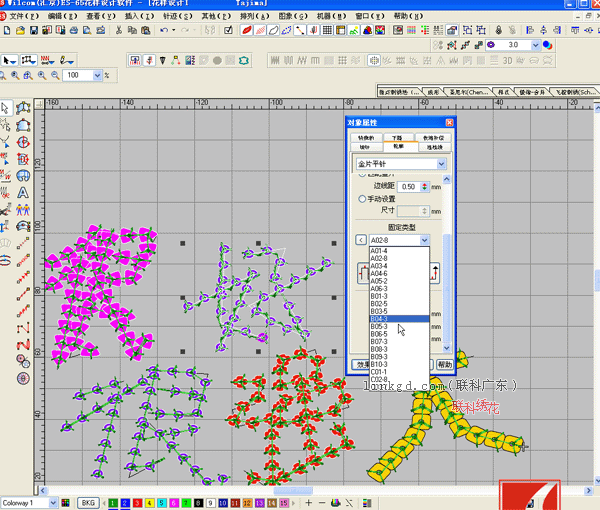Open the Colorway 1 dropdown
This screenshot has width=600, height=510.
tap(52, 502)
